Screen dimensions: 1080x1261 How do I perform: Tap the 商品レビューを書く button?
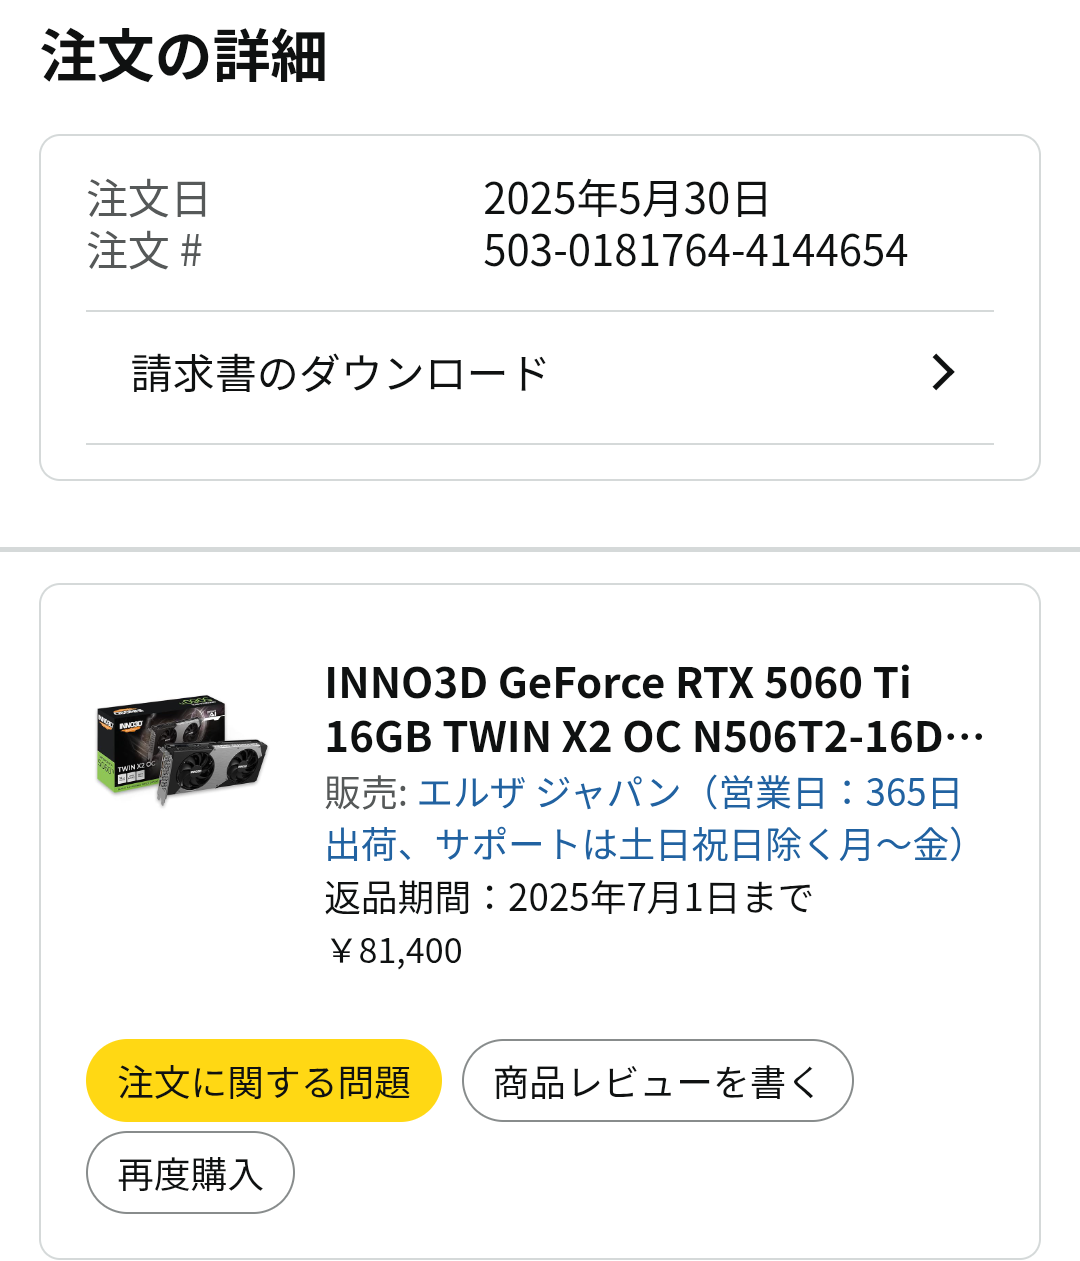point(657,1081)
